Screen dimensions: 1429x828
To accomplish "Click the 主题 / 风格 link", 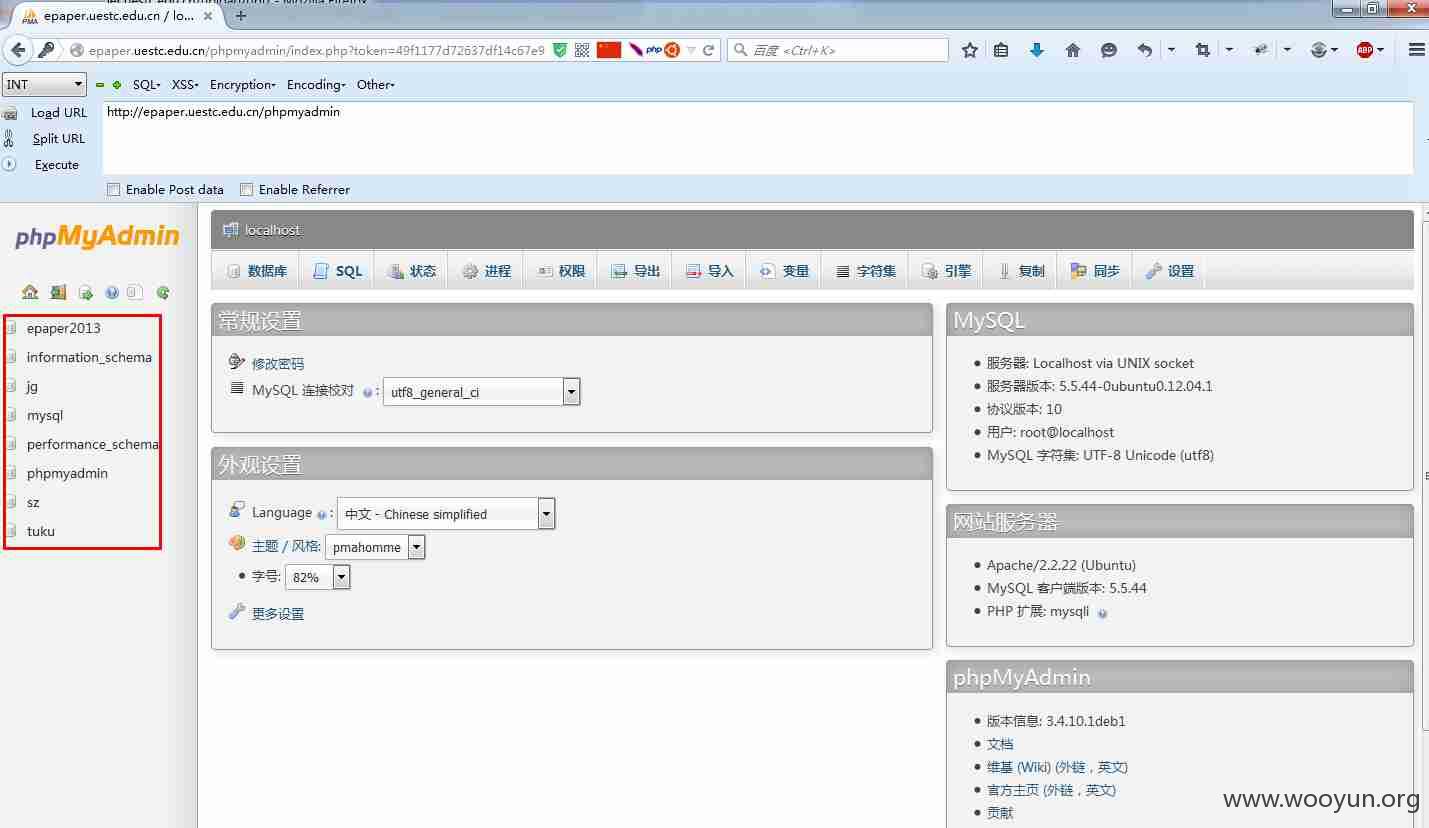I will coord(286,546).
